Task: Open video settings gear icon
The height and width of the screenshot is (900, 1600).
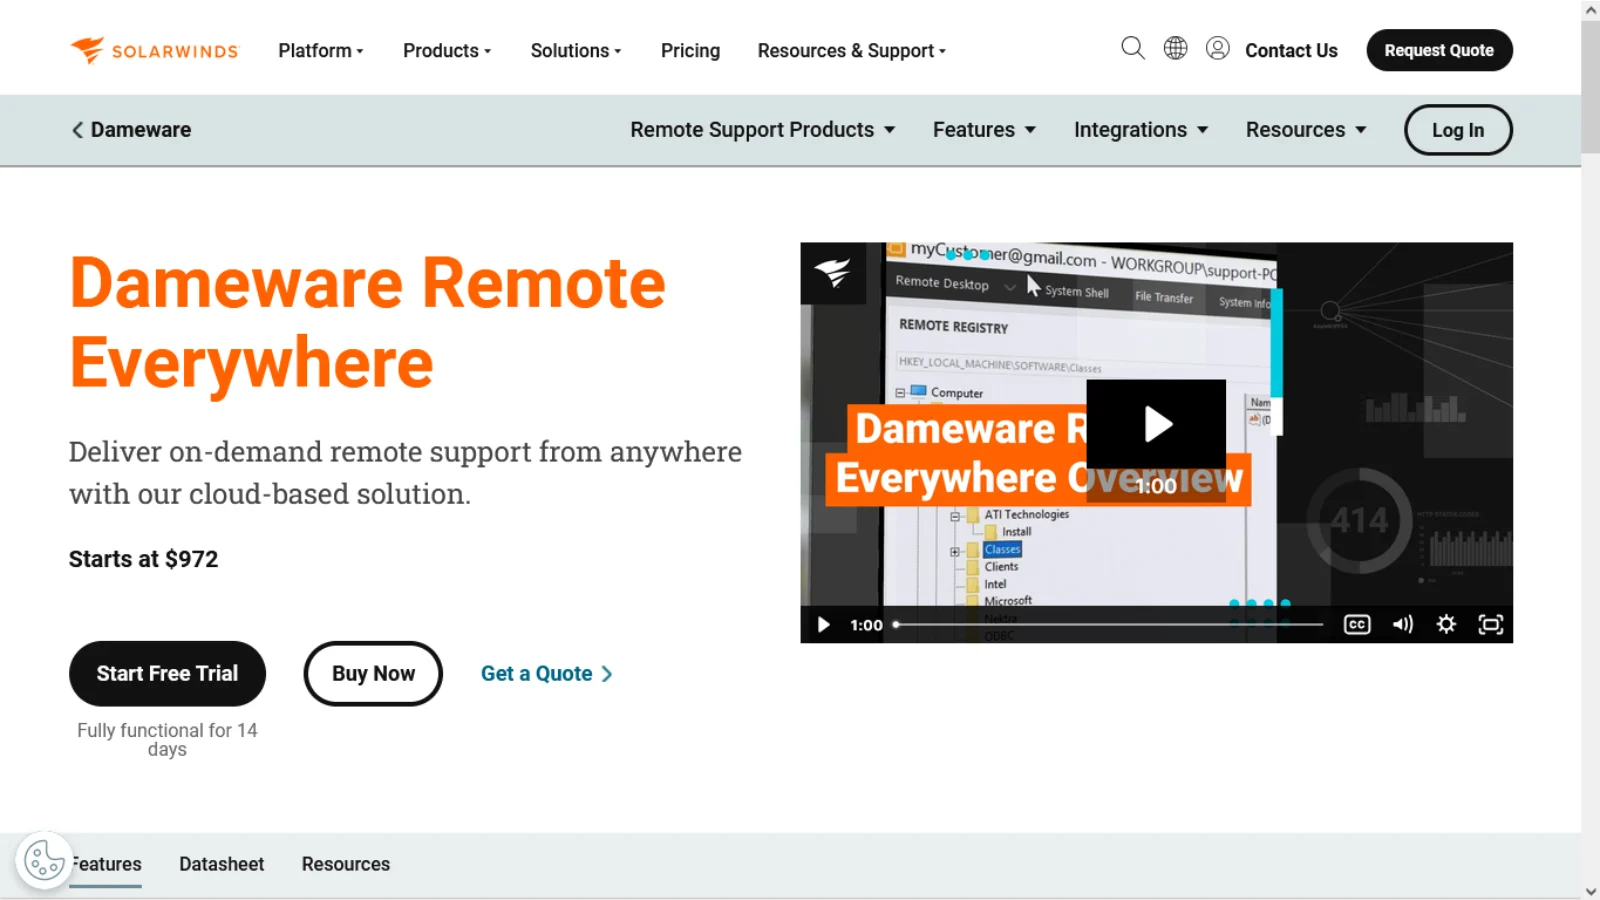Action: (x=1446, y=625)
